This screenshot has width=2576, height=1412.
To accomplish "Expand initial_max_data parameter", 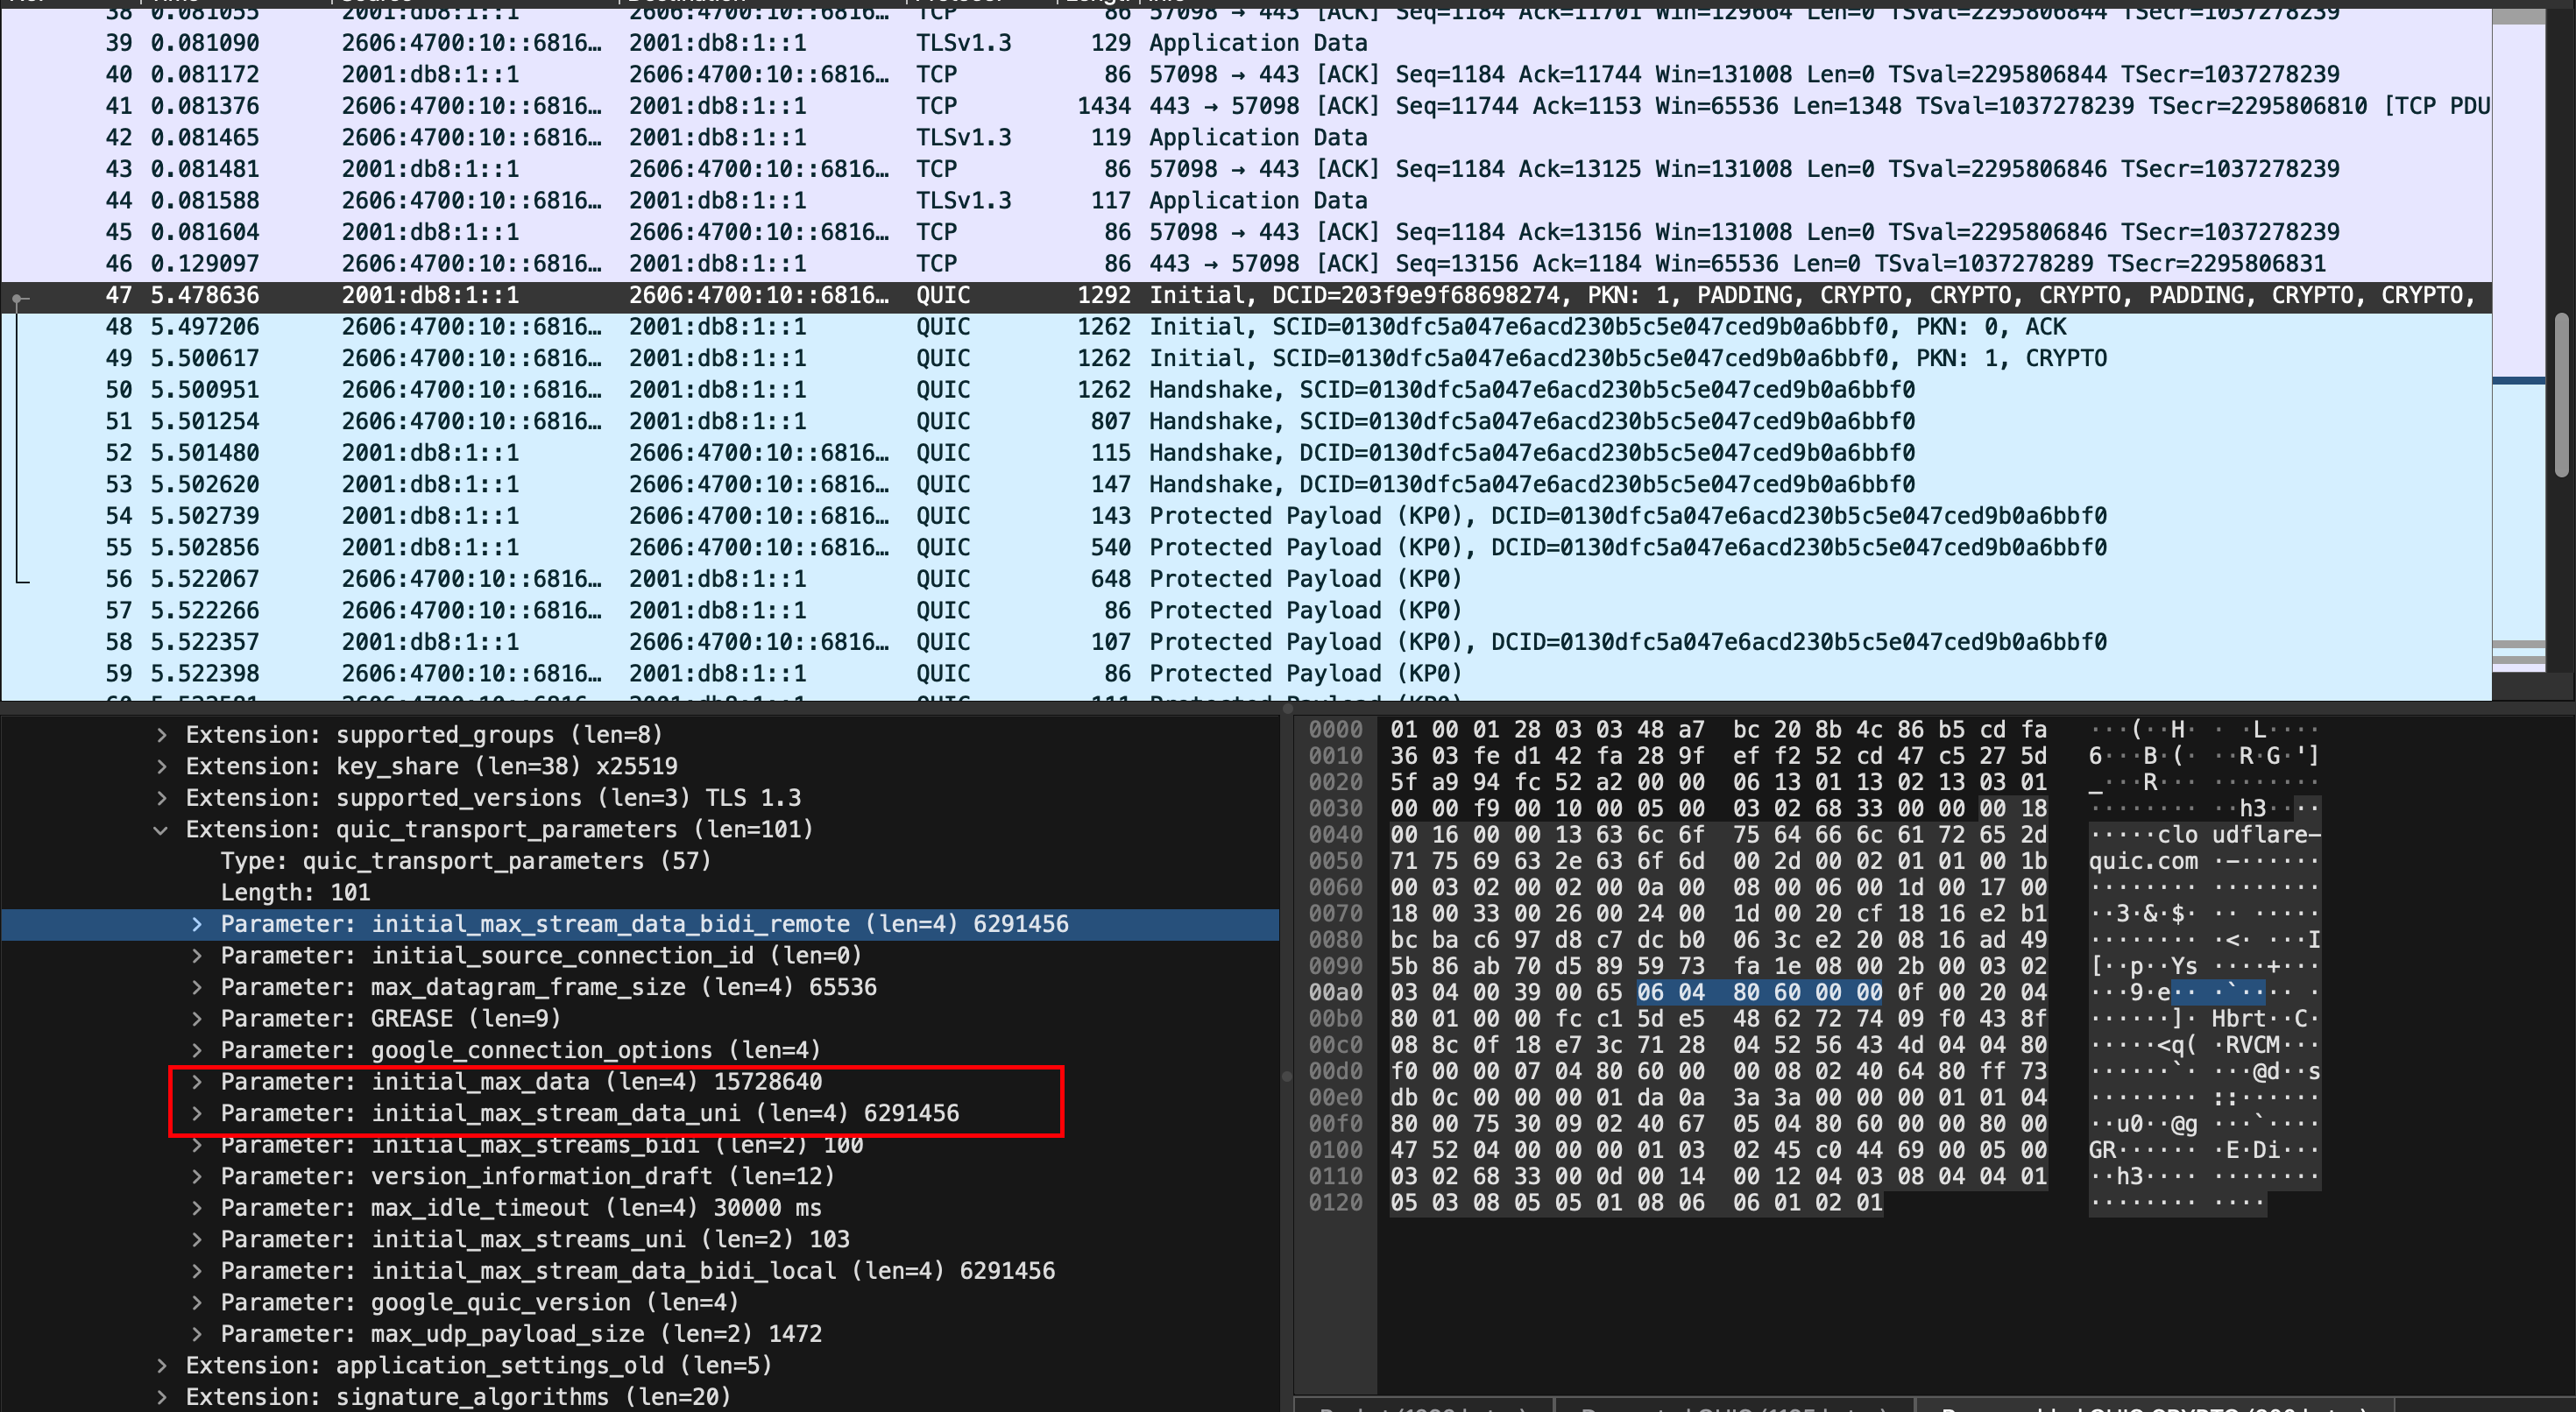I will coord(197,1081).
